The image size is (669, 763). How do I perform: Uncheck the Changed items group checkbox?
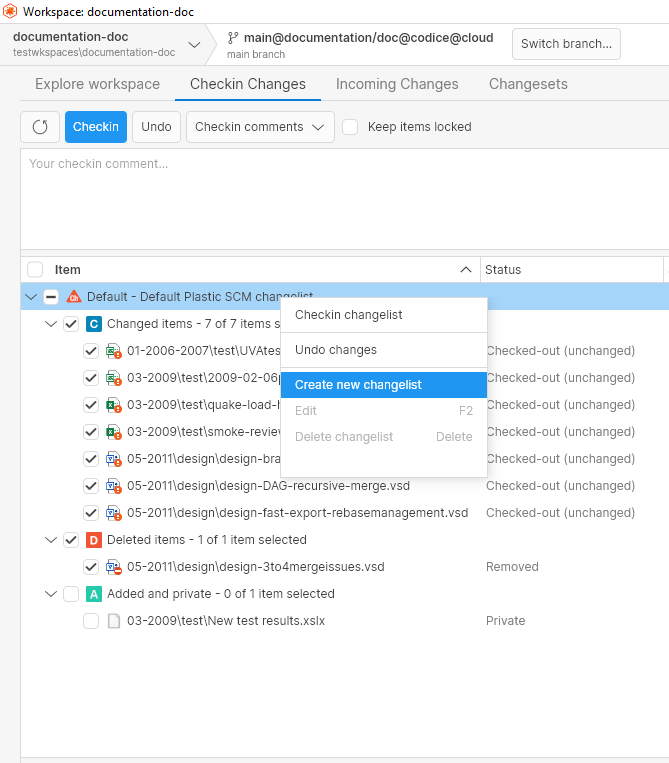71,324
